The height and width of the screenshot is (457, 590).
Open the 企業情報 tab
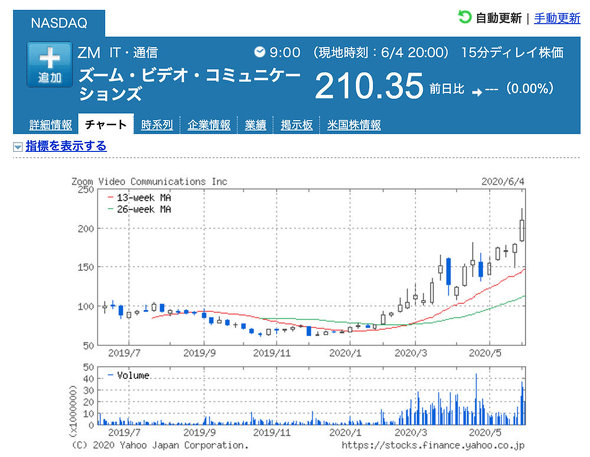pyautogui.click(x=209, y=125)
